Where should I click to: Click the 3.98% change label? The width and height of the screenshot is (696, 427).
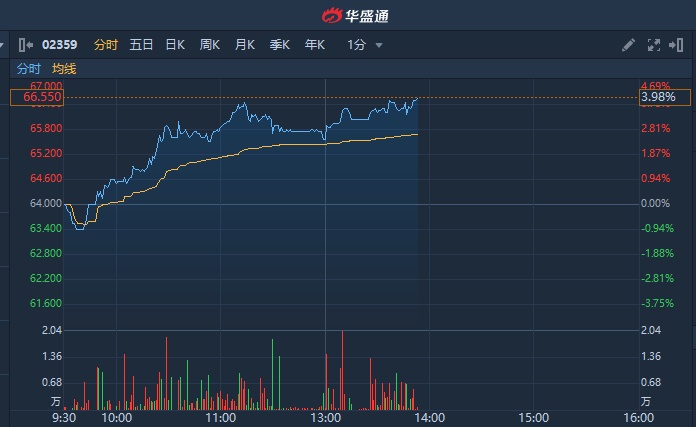(x=658, y=97)
